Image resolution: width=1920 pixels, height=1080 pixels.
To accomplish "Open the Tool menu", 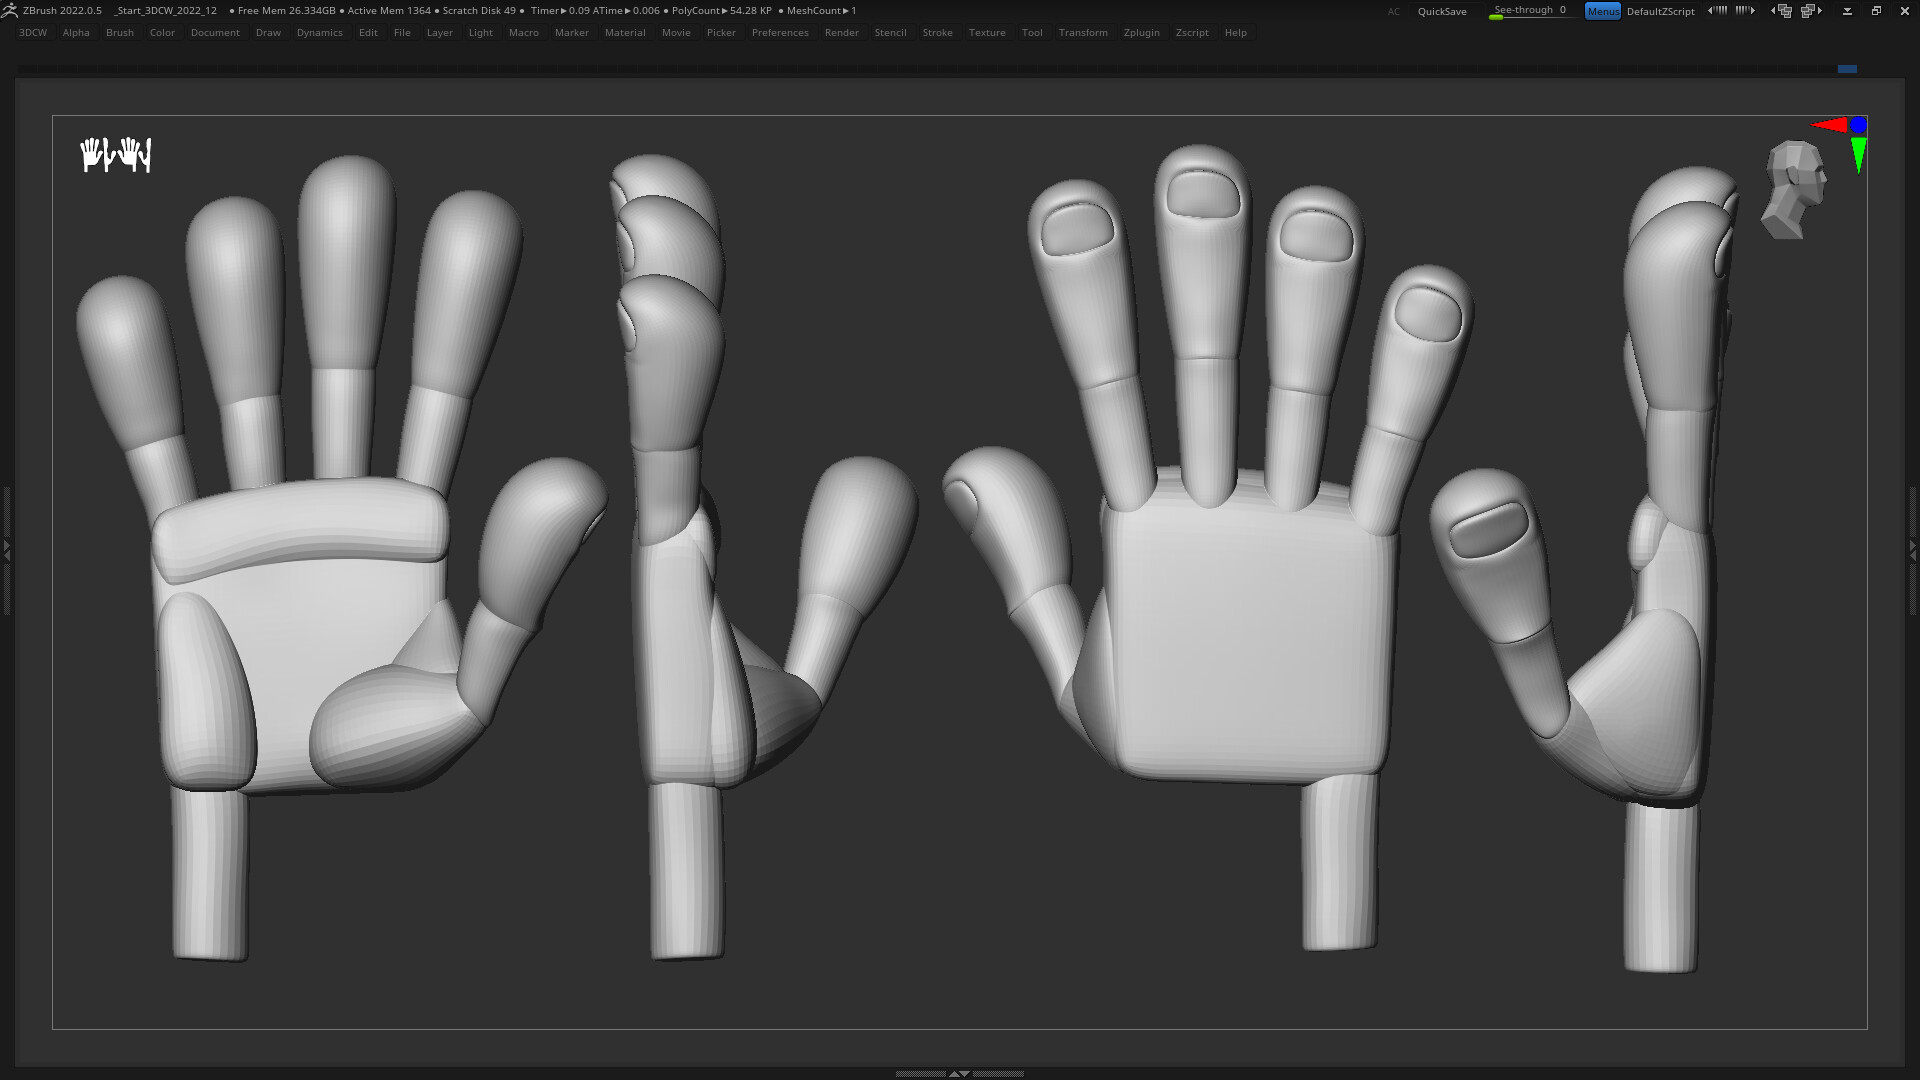I will (x=1032, y=32).
